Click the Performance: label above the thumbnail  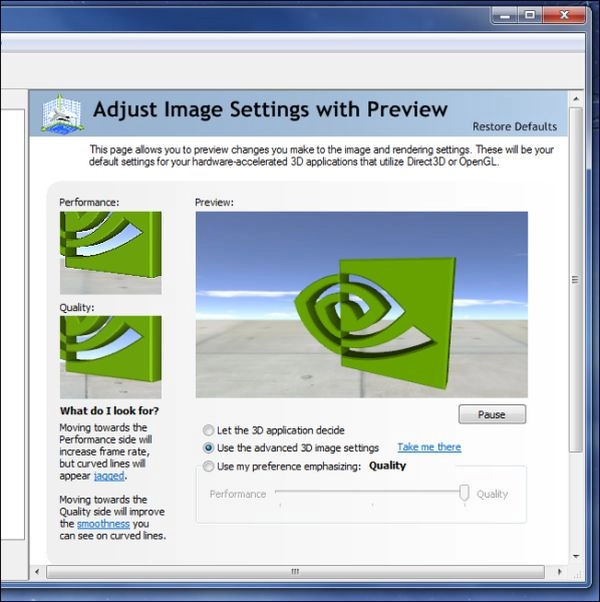click(89, 202)
